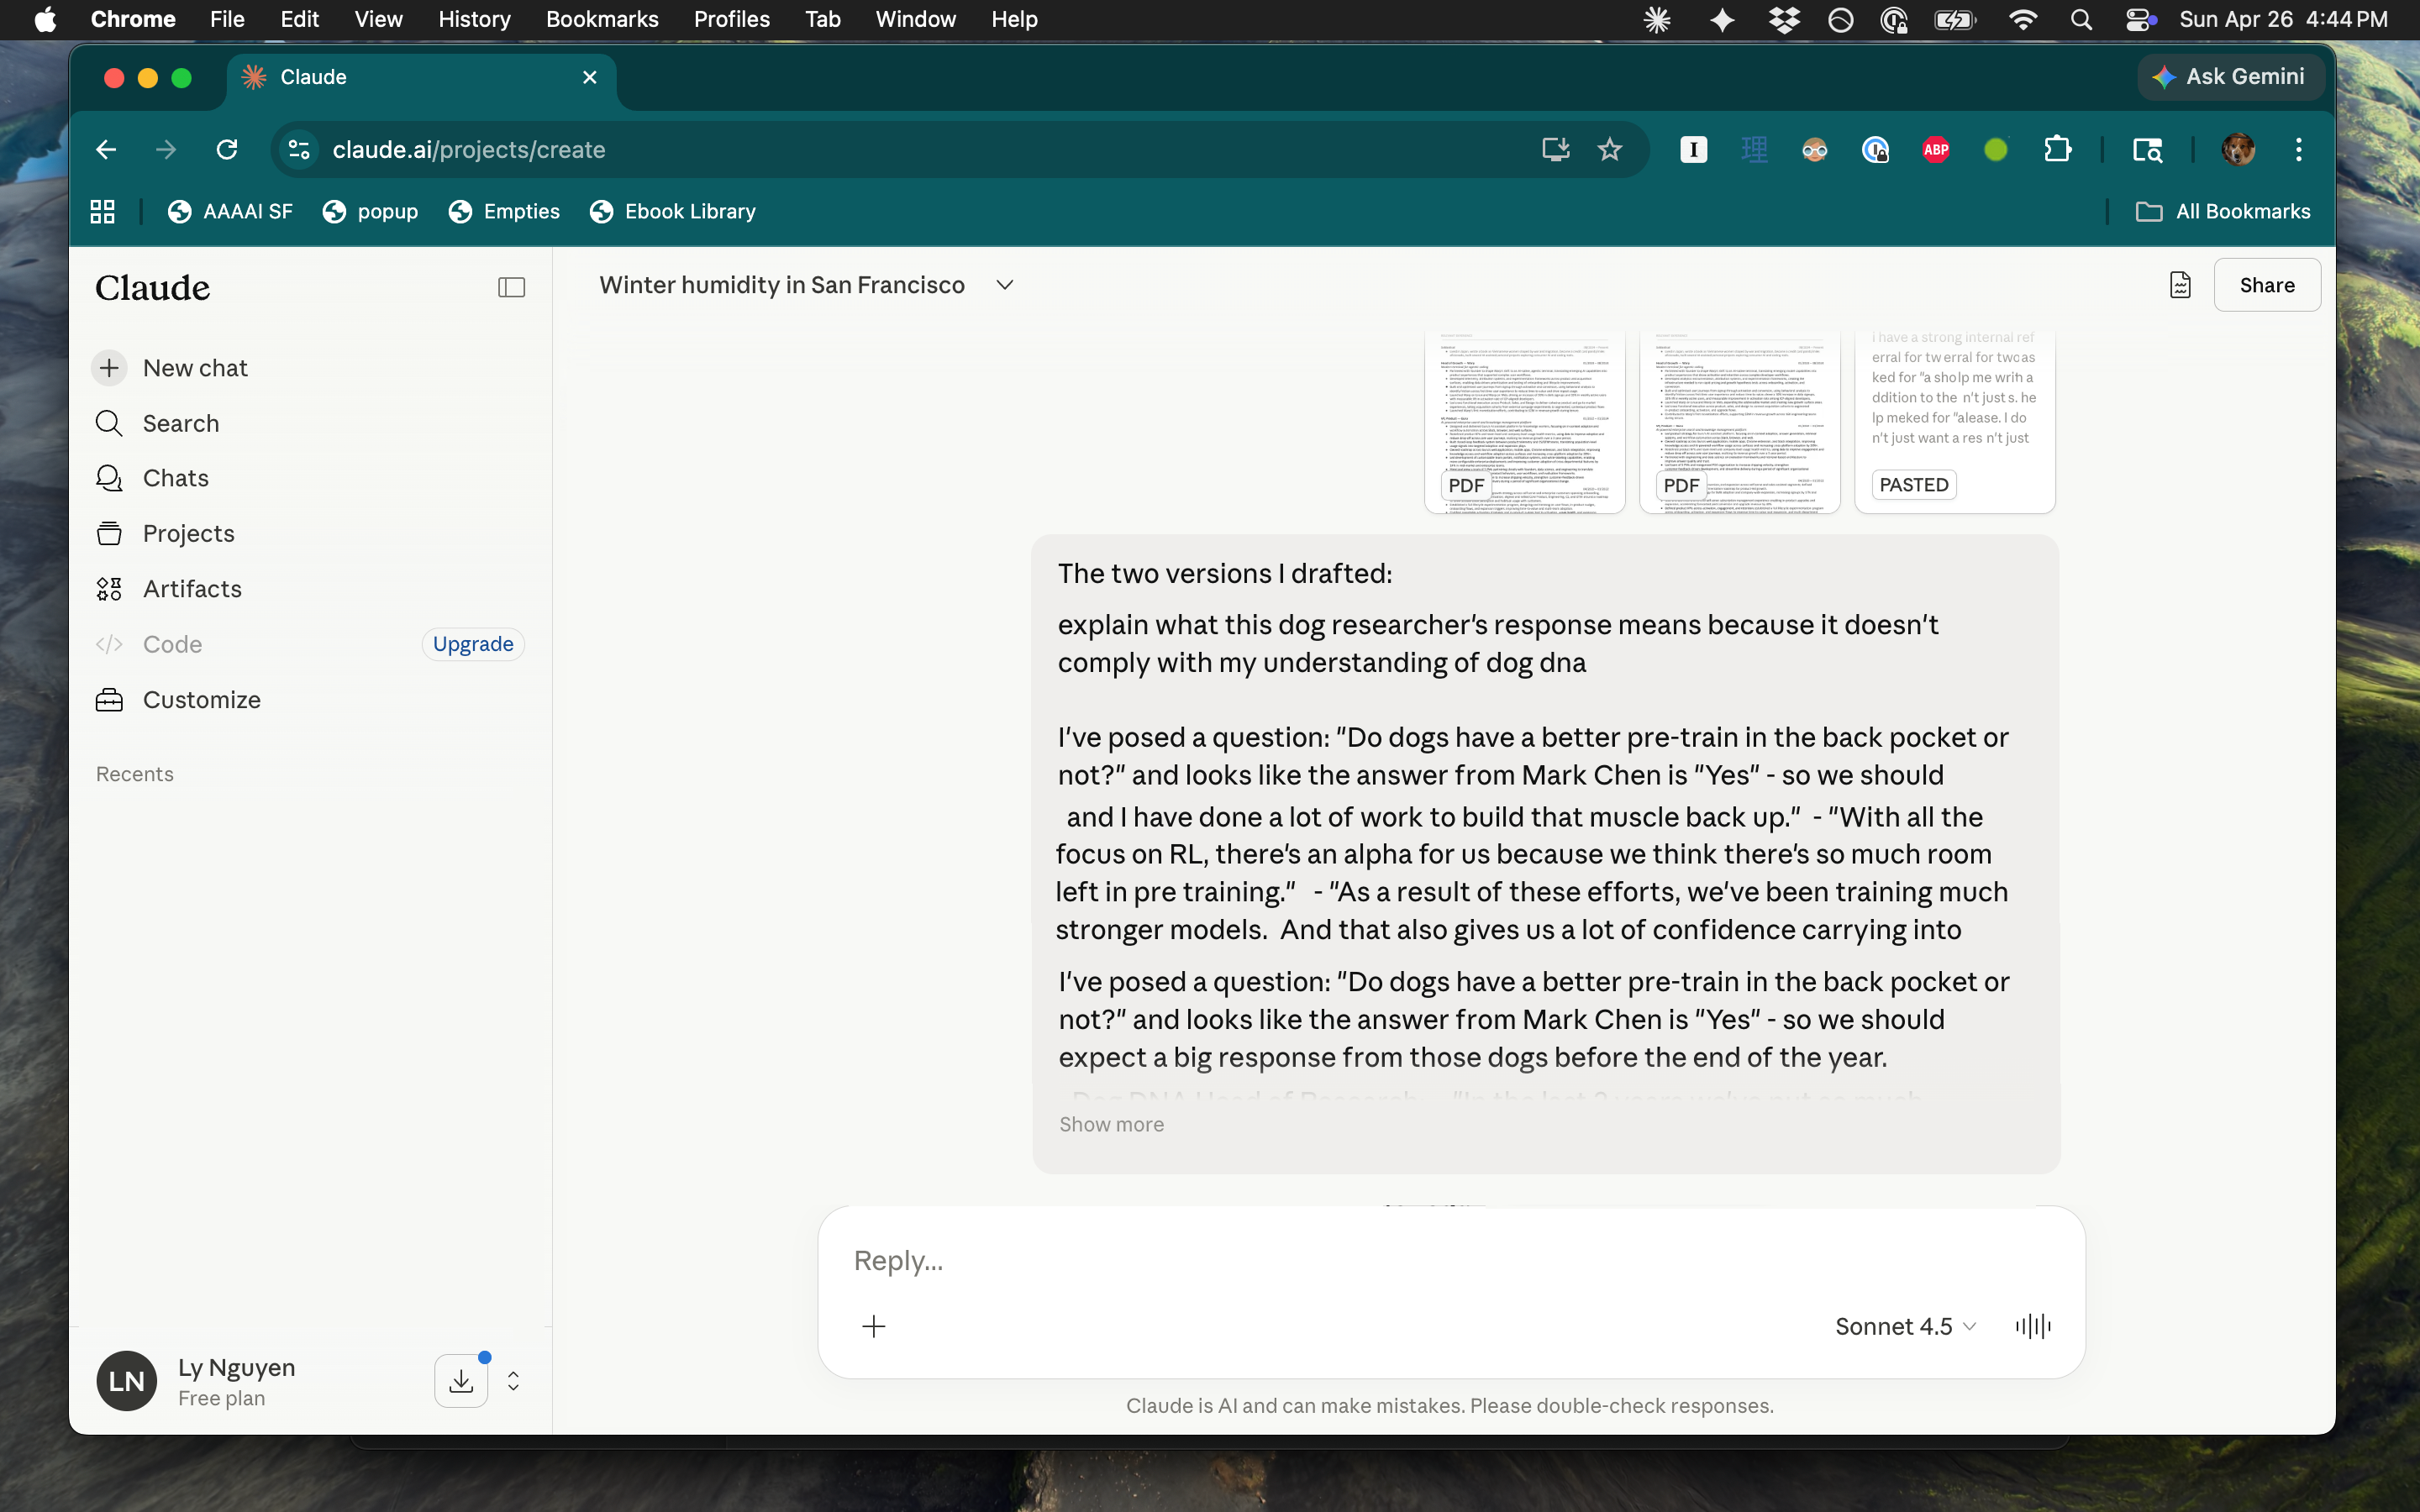2420x1512 pixels.
Task: Open Search in the Claude sidebar
Action: click(180, 423)
